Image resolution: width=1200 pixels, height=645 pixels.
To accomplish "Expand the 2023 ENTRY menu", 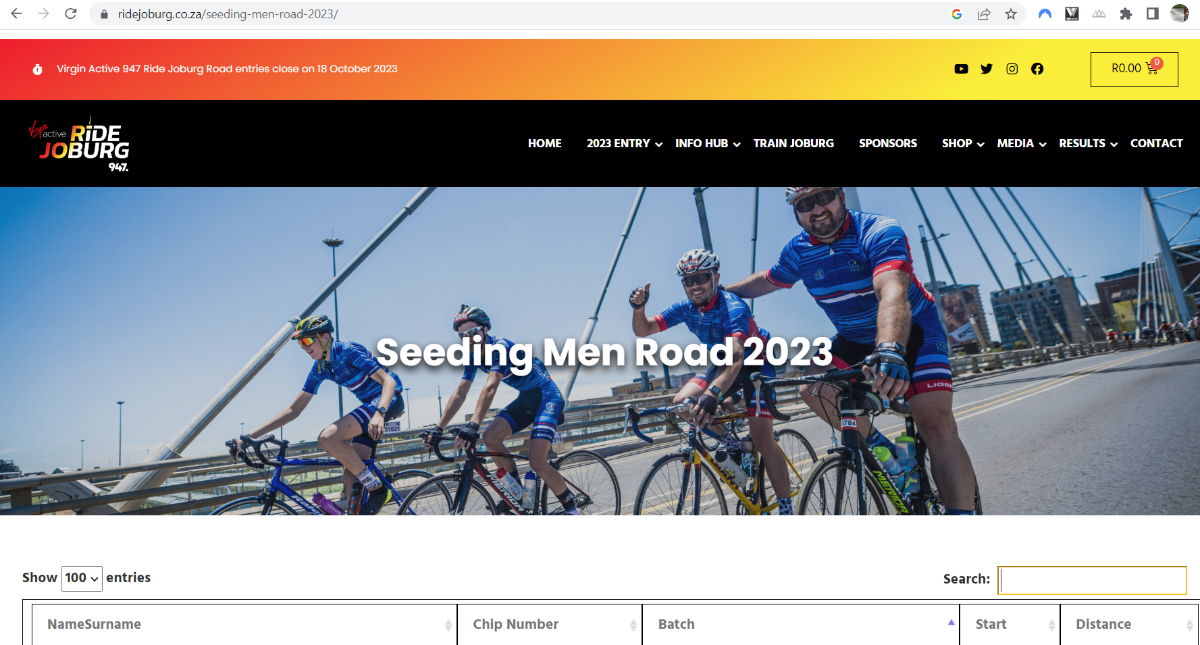I will [x=624, y=144].
